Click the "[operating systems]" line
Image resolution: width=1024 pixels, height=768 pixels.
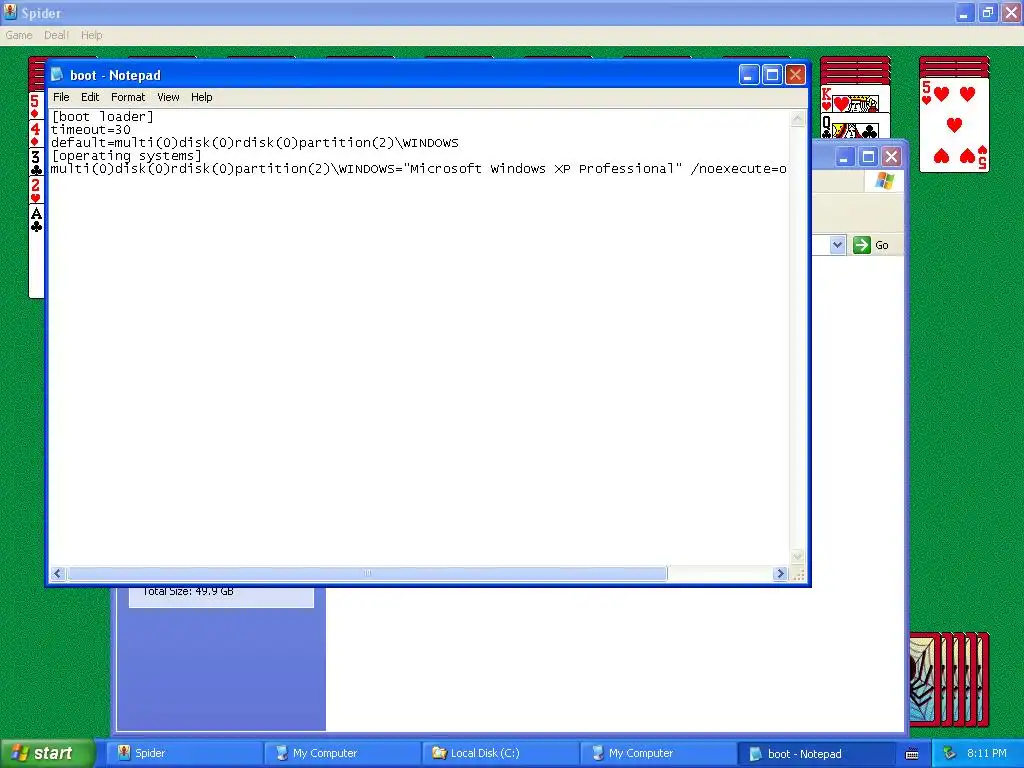[127, 156]
